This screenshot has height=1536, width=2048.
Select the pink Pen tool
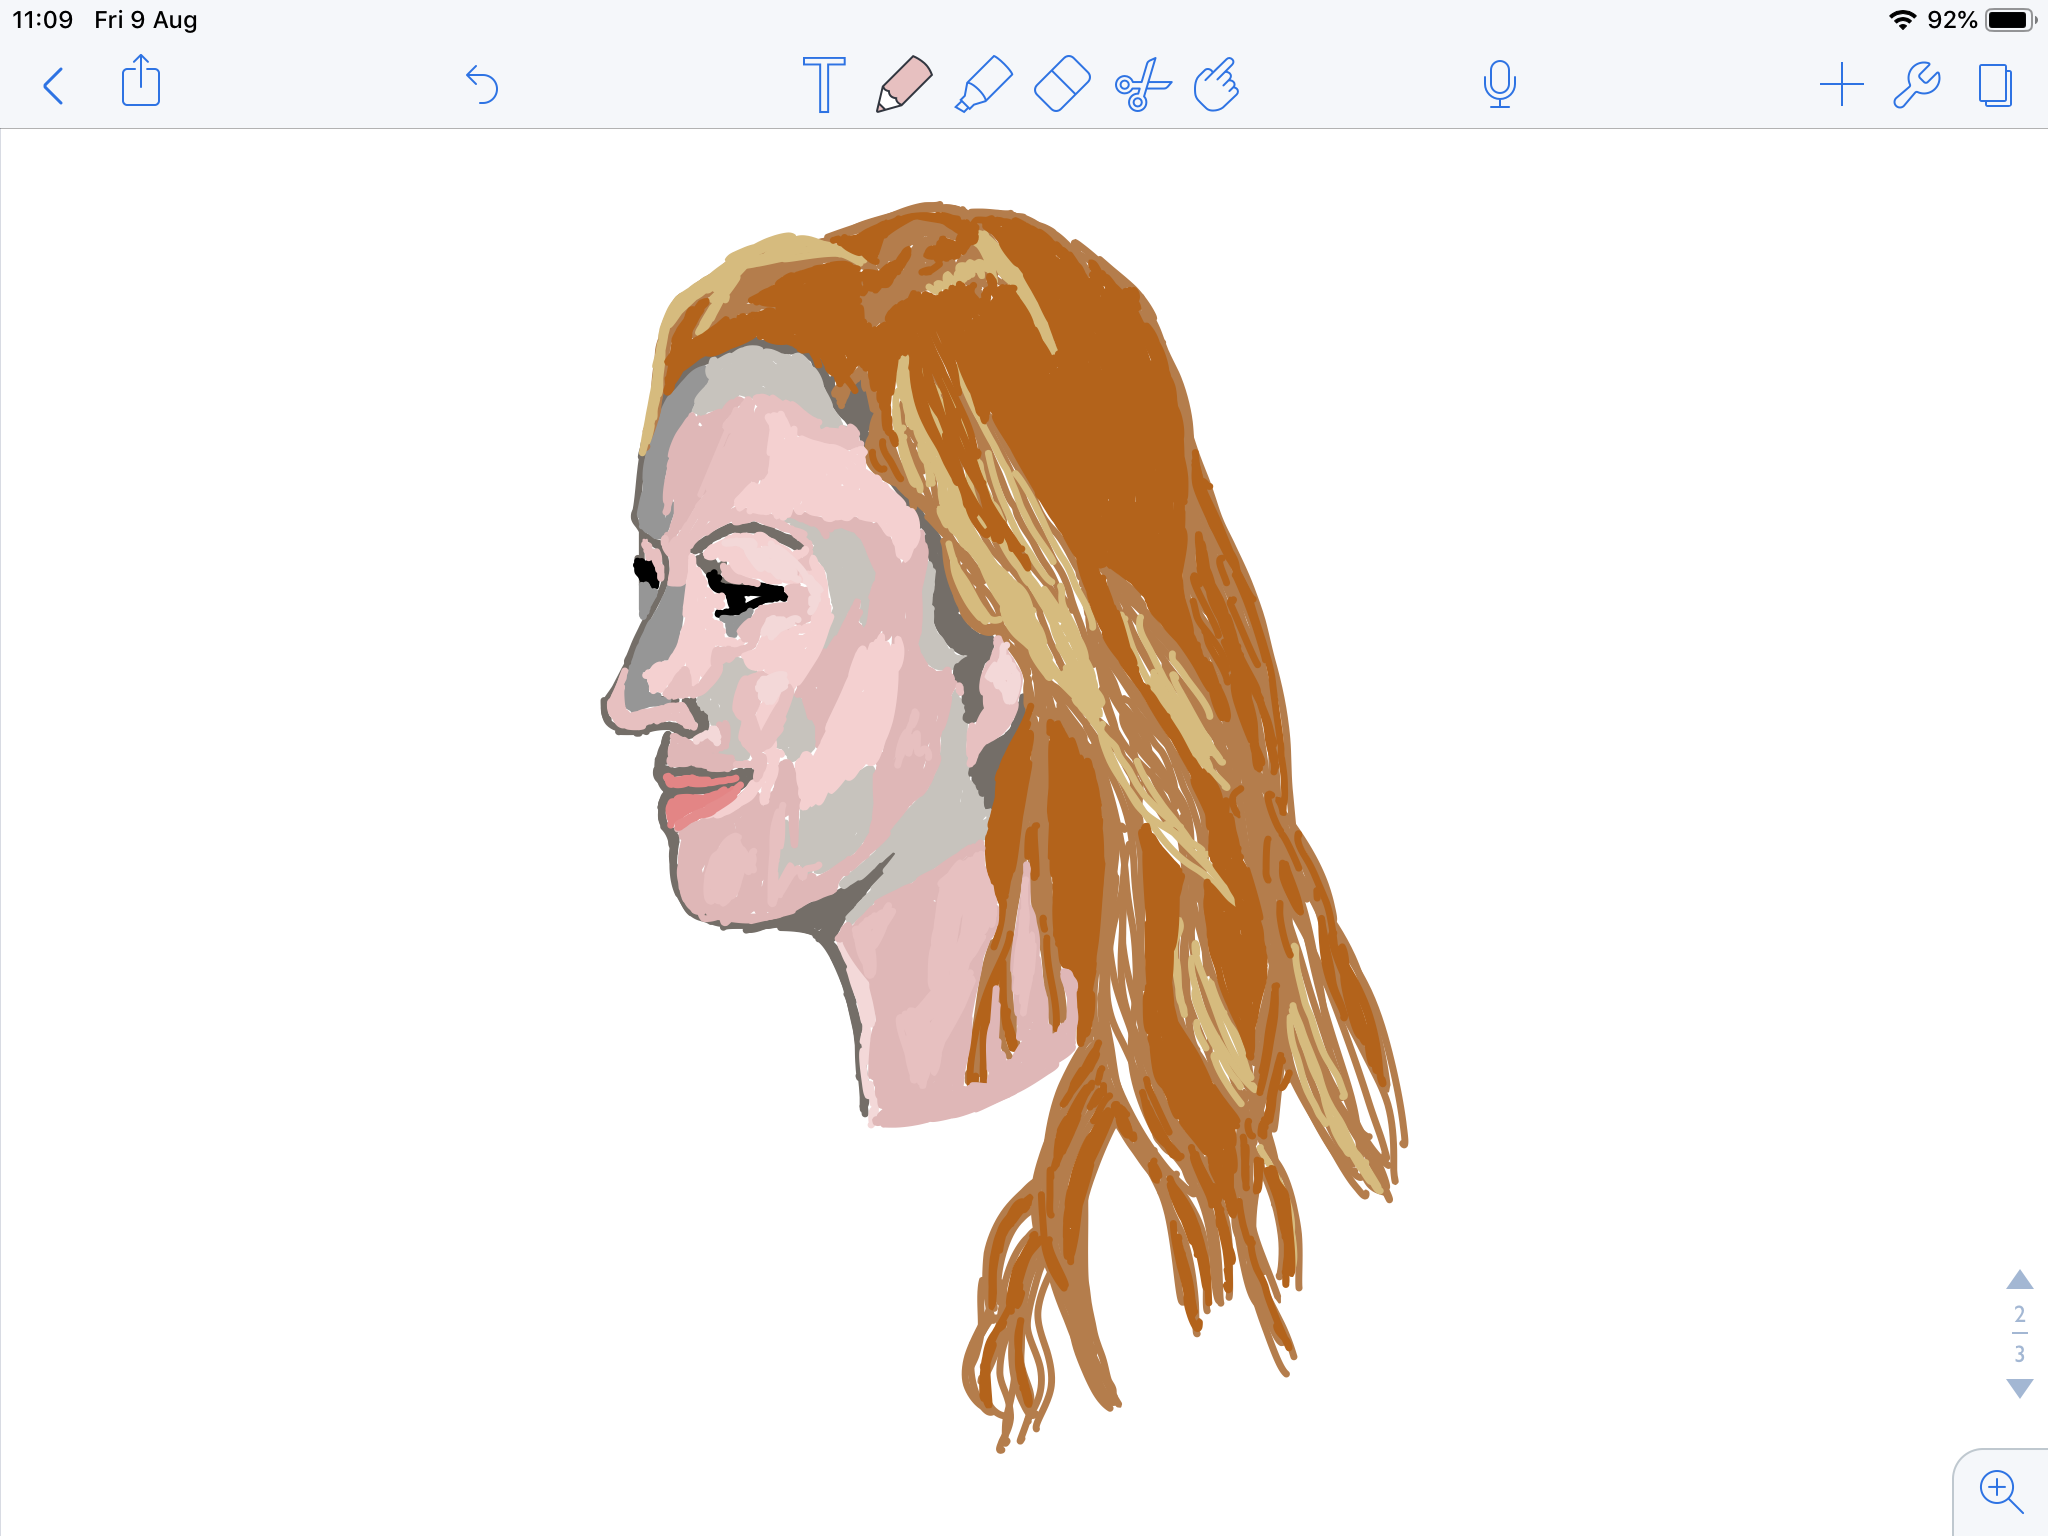(903, 85)
